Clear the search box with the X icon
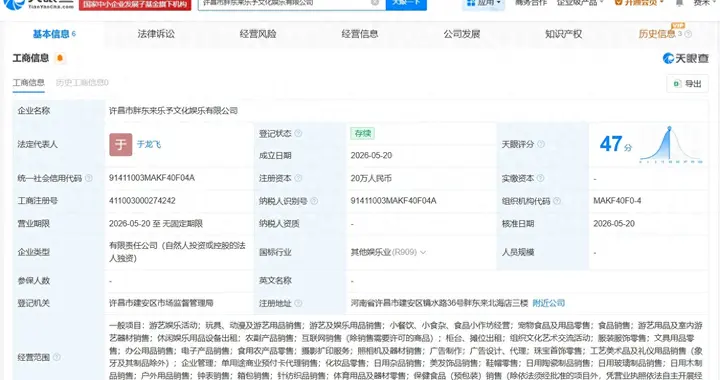 [x=375, y=3]
